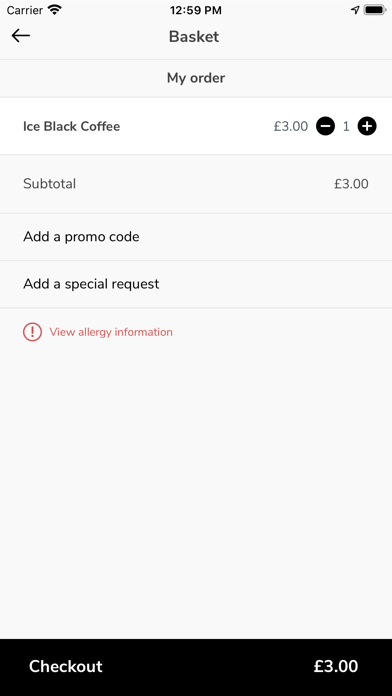The width and height of the screenshot is (392, 696).
Task: Tap the red allergy warning icon
Action: point(32,332)
